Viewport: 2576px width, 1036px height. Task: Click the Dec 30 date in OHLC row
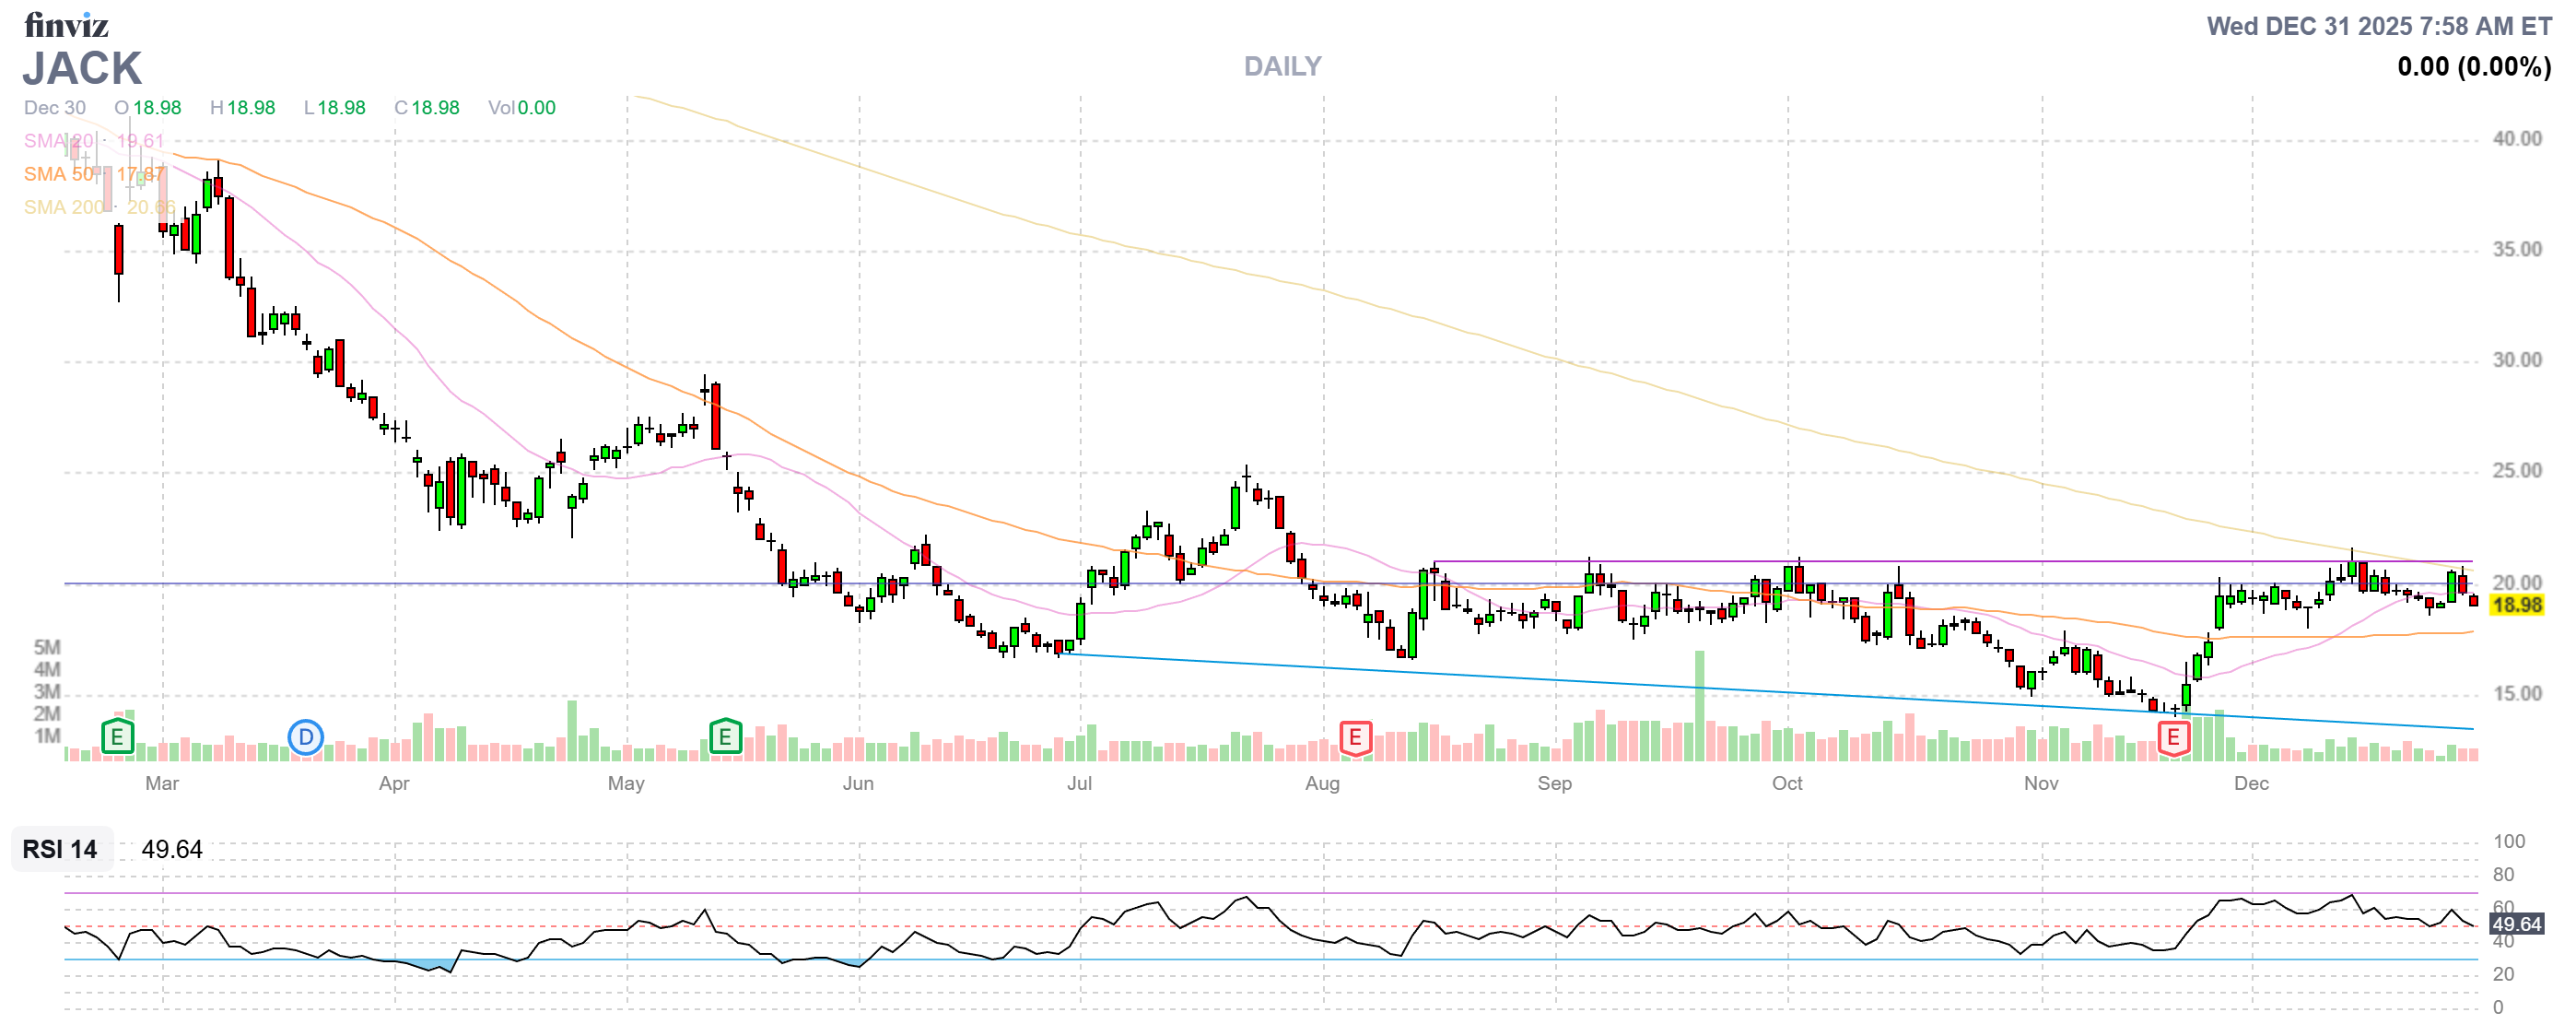pos(55,108)
